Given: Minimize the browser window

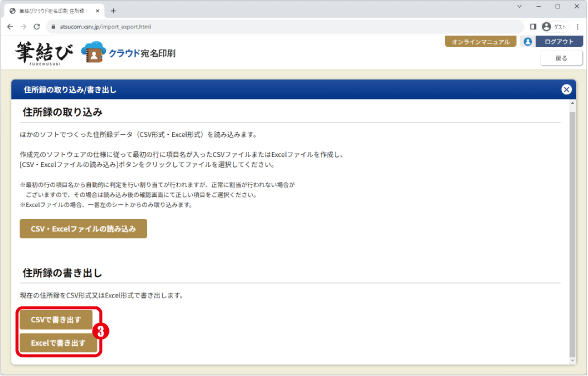Looking at the screenshot, I should 538,6.
